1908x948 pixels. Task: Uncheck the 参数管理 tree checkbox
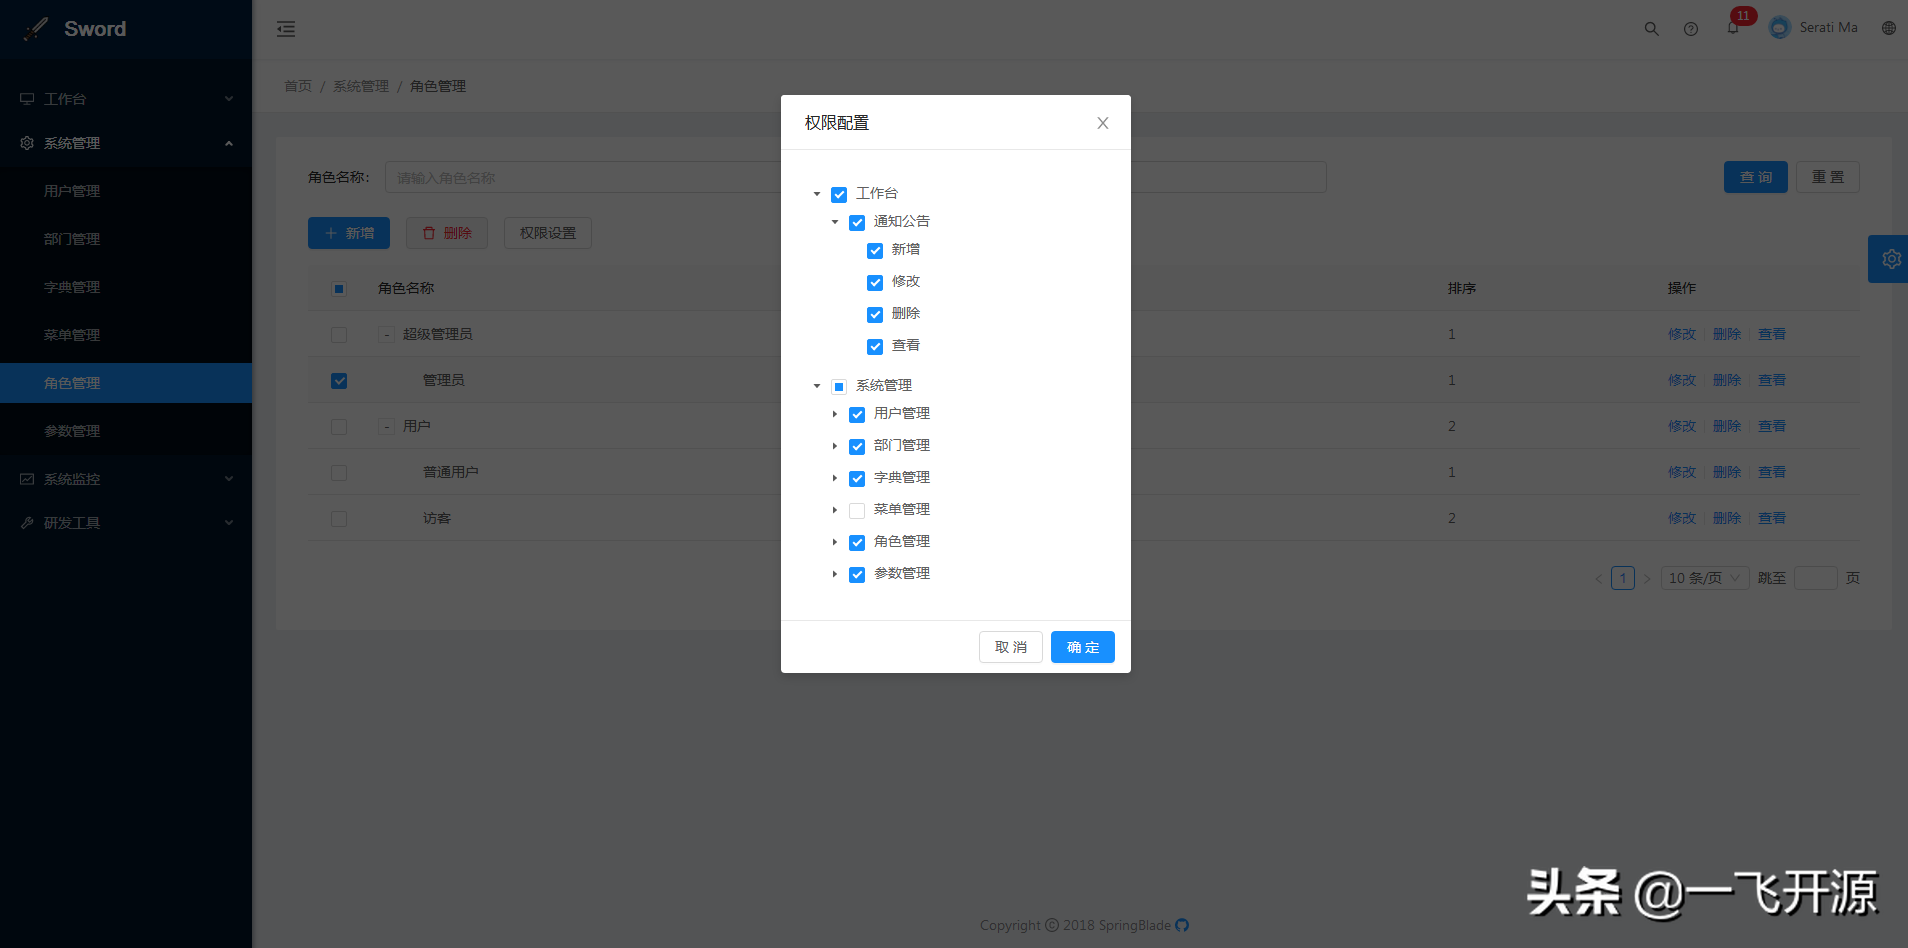coord(857,574)
